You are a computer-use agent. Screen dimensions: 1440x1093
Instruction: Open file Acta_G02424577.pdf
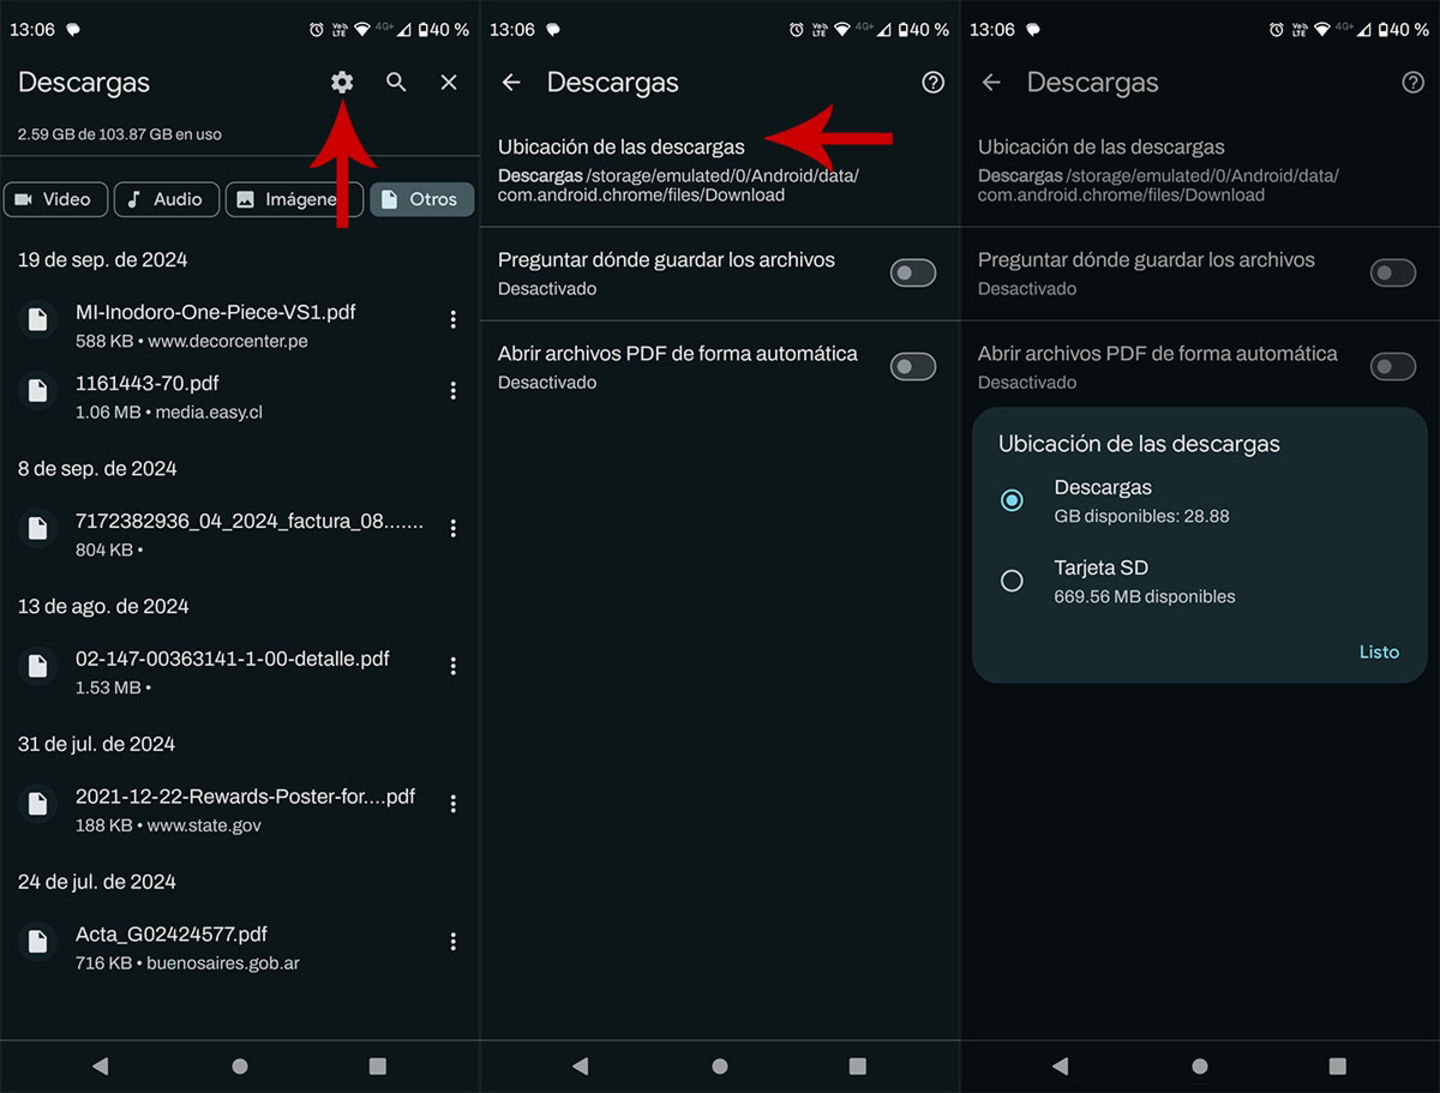[240, 947]
